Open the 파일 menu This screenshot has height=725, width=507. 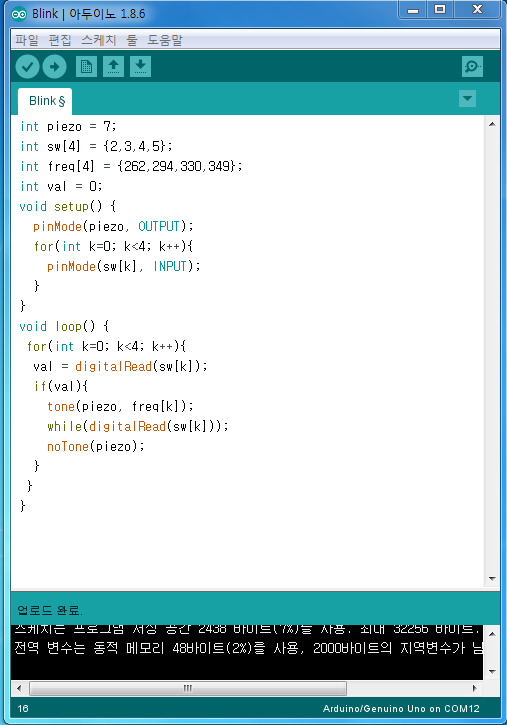pyautogui.click(x=26, y=40)
